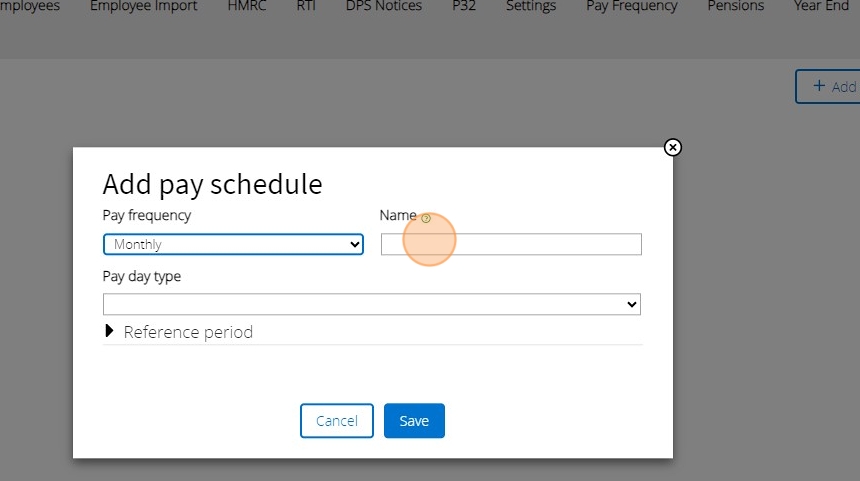Switch to the Pay Frequency tab
860x481 pixels.
click(x=631, y=6)
